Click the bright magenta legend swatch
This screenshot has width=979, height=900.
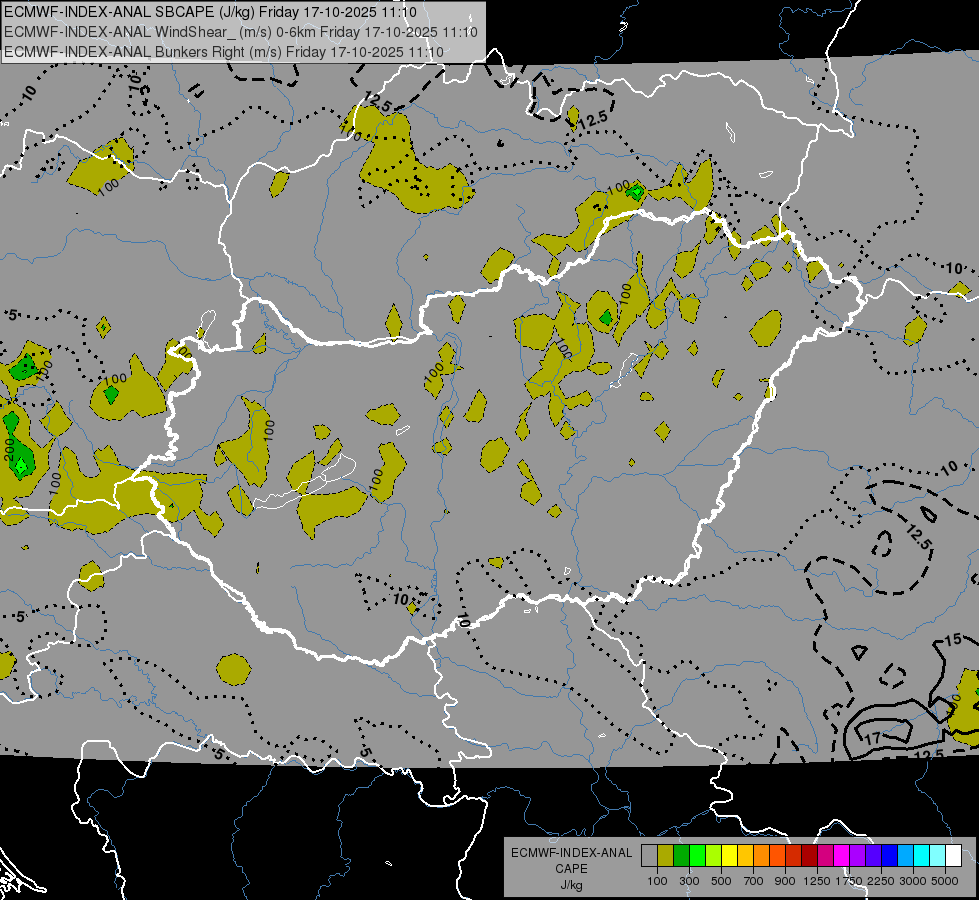842,856
